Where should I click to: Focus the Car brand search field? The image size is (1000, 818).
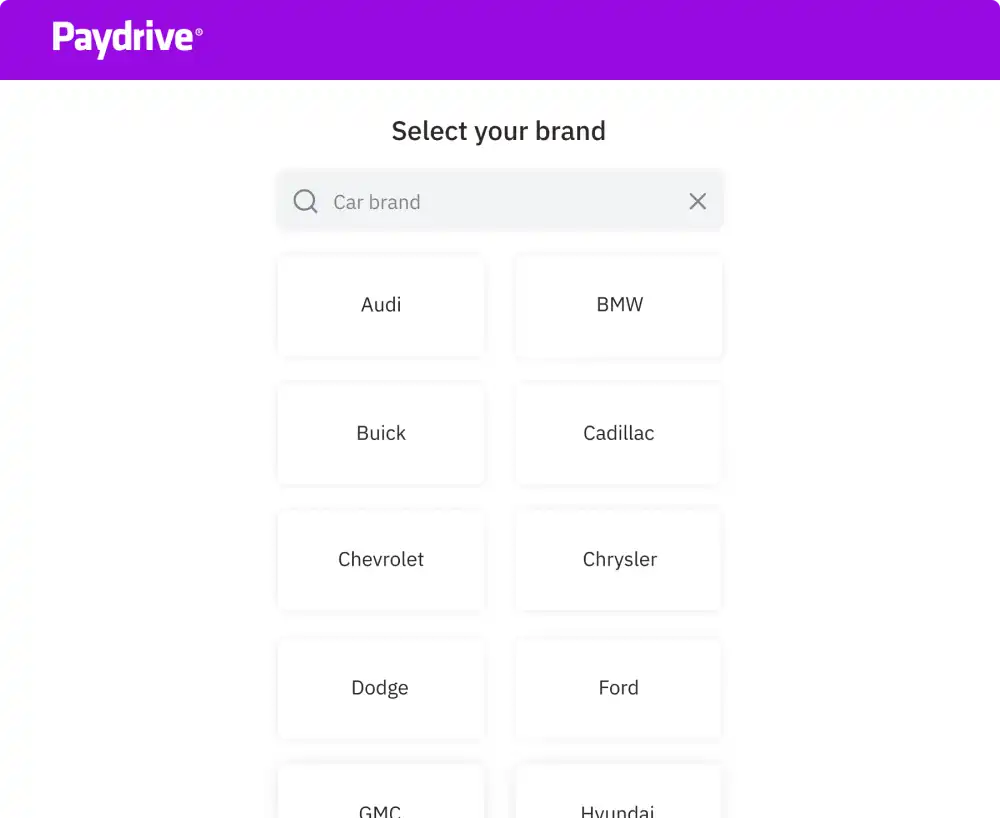click(x=500, y=202)
